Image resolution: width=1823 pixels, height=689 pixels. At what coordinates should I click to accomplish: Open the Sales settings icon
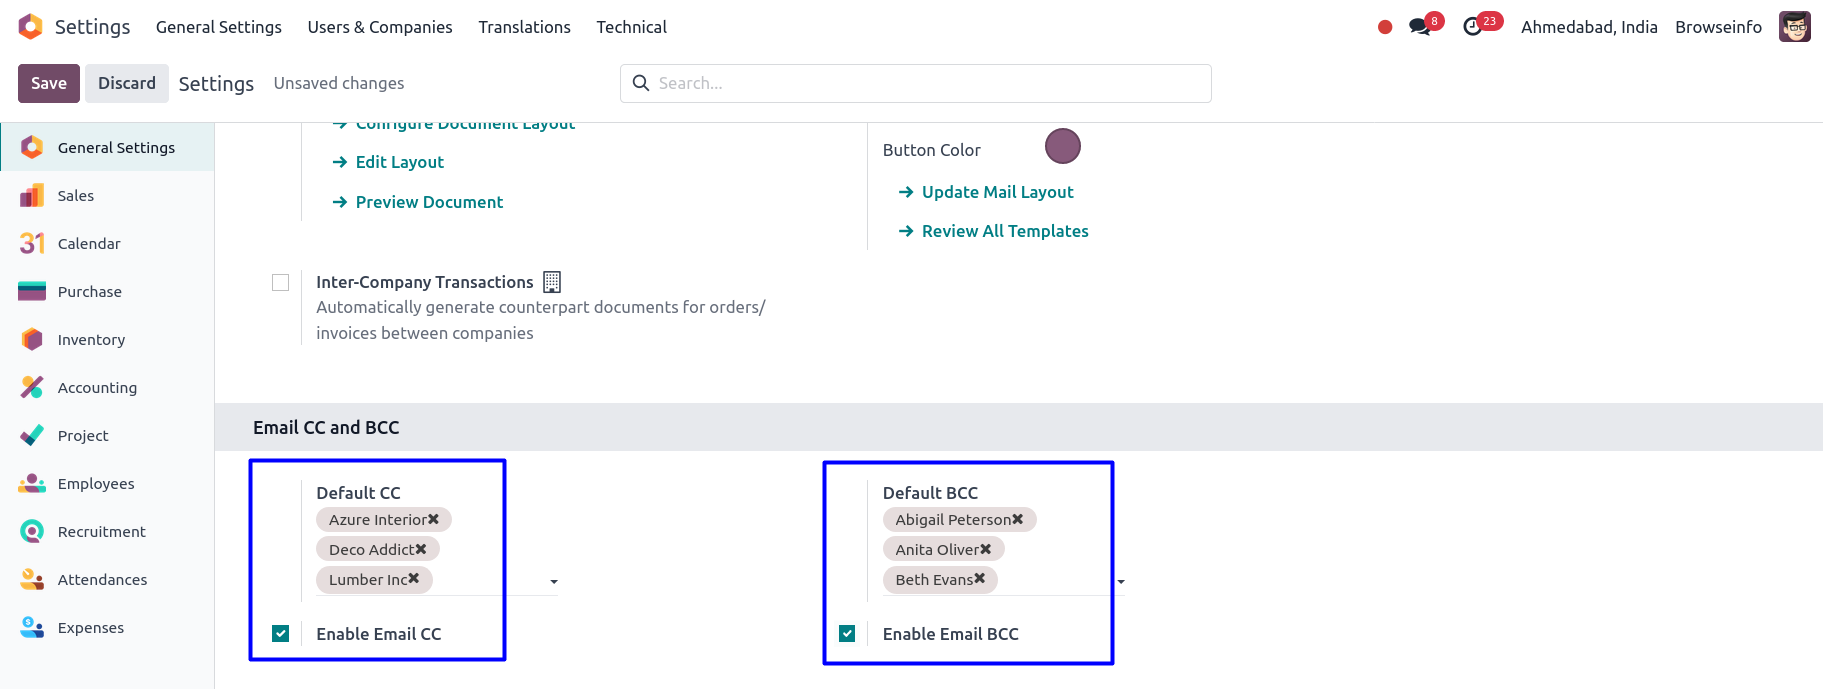(x=32, y=196)
